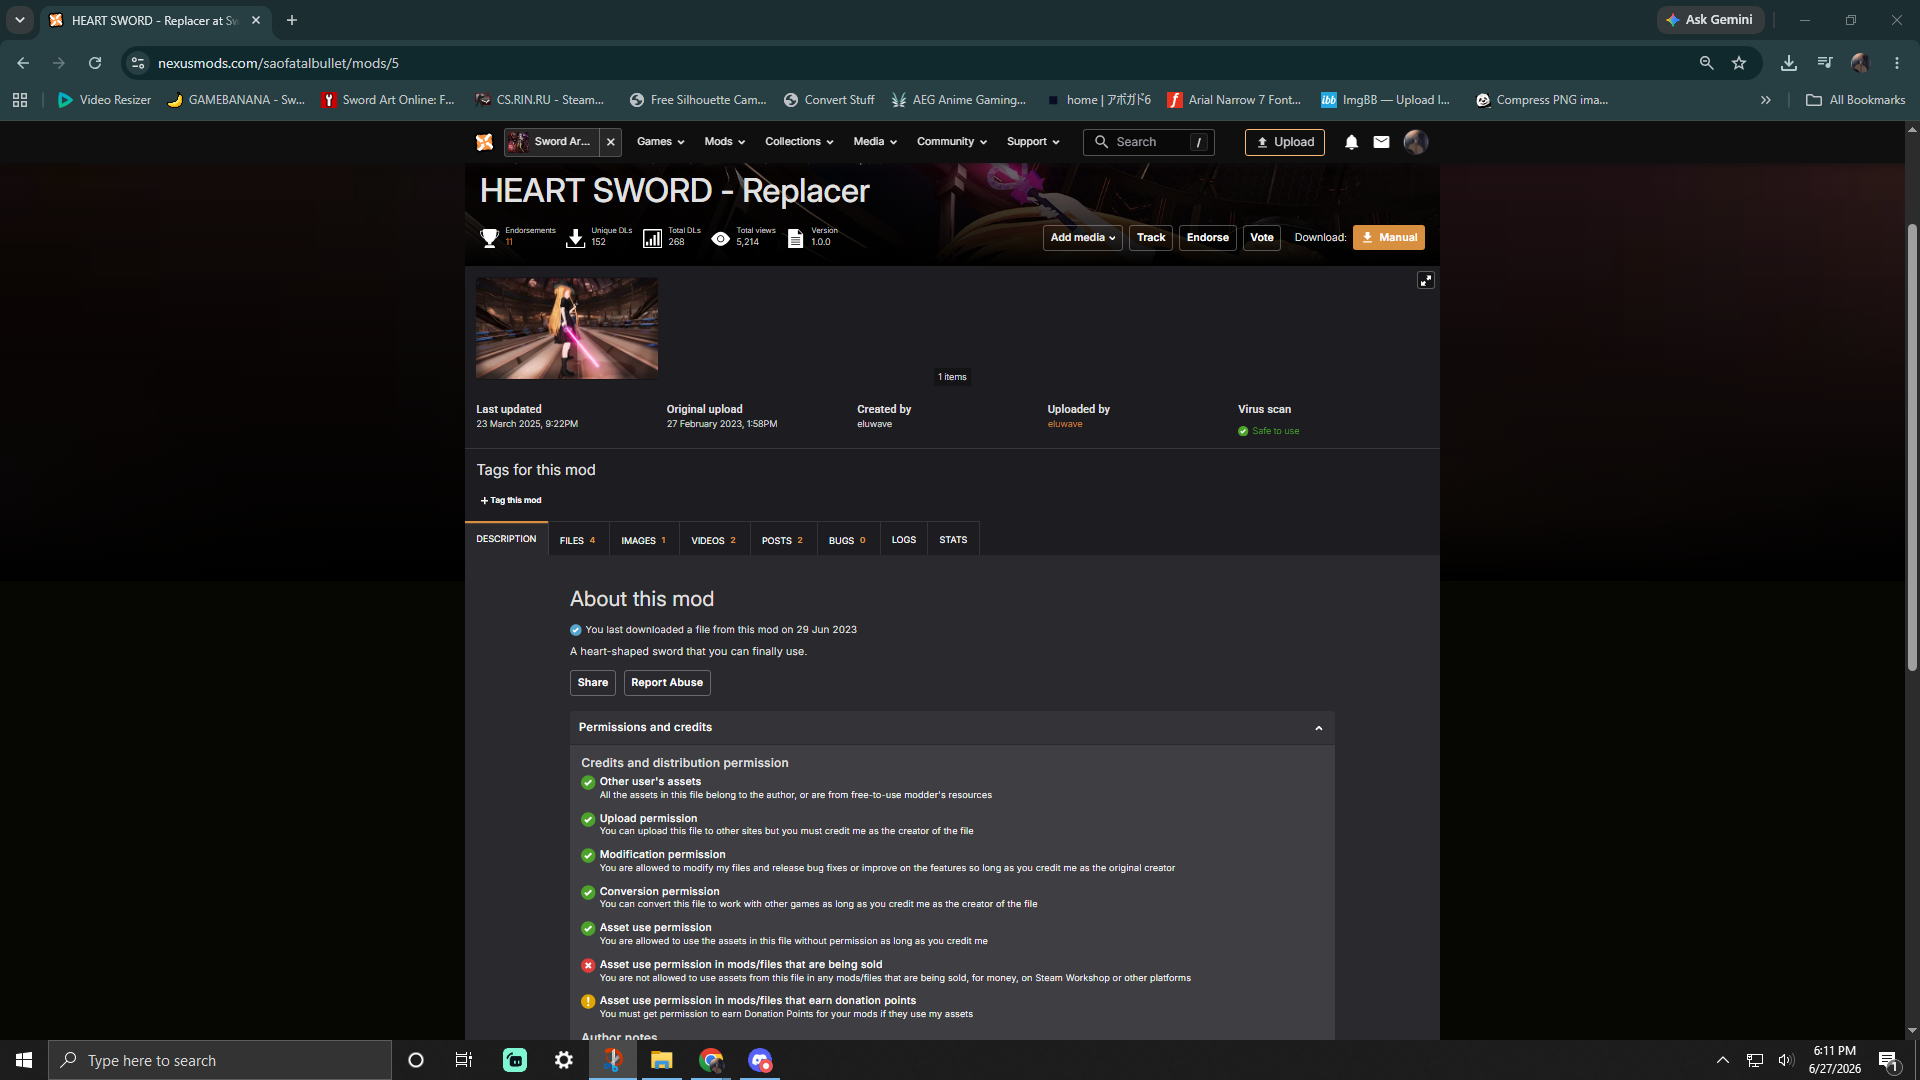
Task: Expand the Collections menu
Action: pos(799,142)
